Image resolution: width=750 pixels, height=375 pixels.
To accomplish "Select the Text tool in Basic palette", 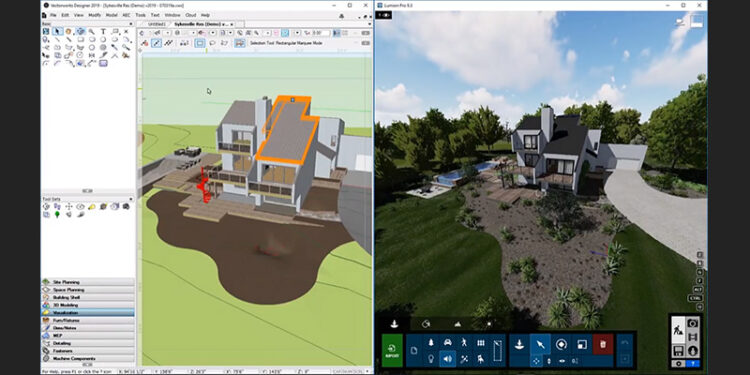I will tap(103, 32).
